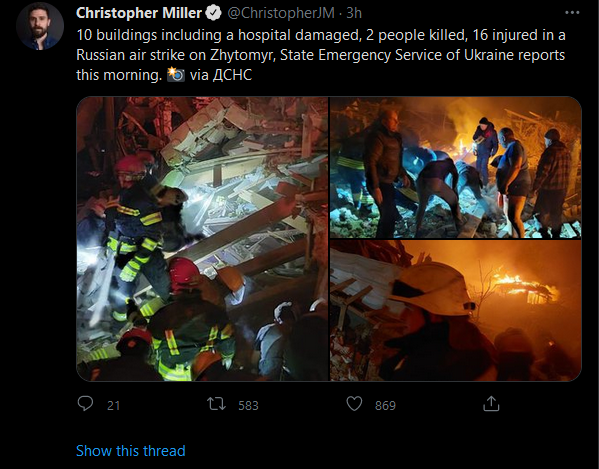Click the ДСНС text in the tweet
The width and height of the screenshot is (599, 469).
pyautogui.click(x=232, y=75)
